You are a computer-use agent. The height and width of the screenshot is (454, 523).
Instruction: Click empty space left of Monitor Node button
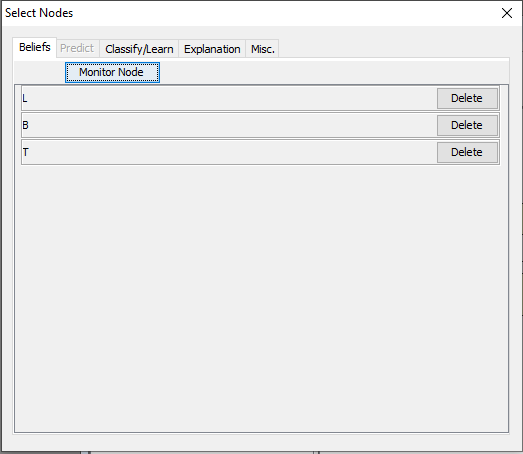pos(39,72)
